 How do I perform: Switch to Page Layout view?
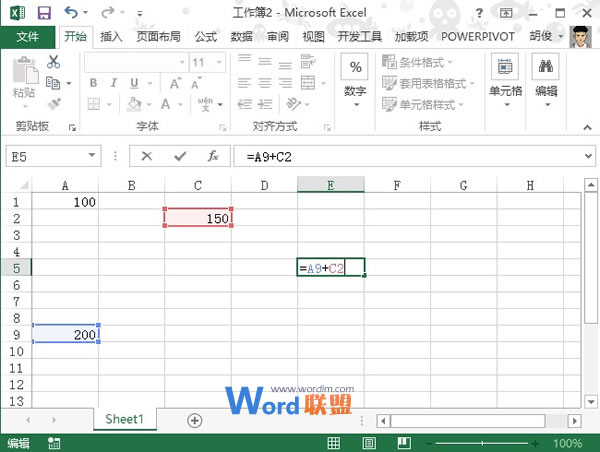[x=369, y=443]
